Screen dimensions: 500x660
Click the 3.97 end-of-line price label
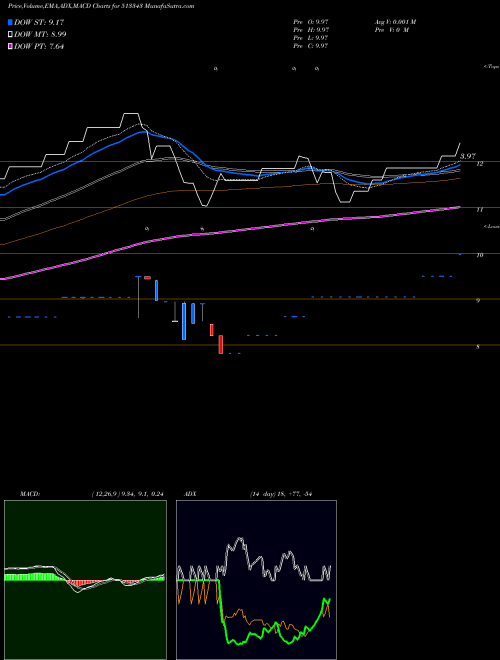coord(468,157)
